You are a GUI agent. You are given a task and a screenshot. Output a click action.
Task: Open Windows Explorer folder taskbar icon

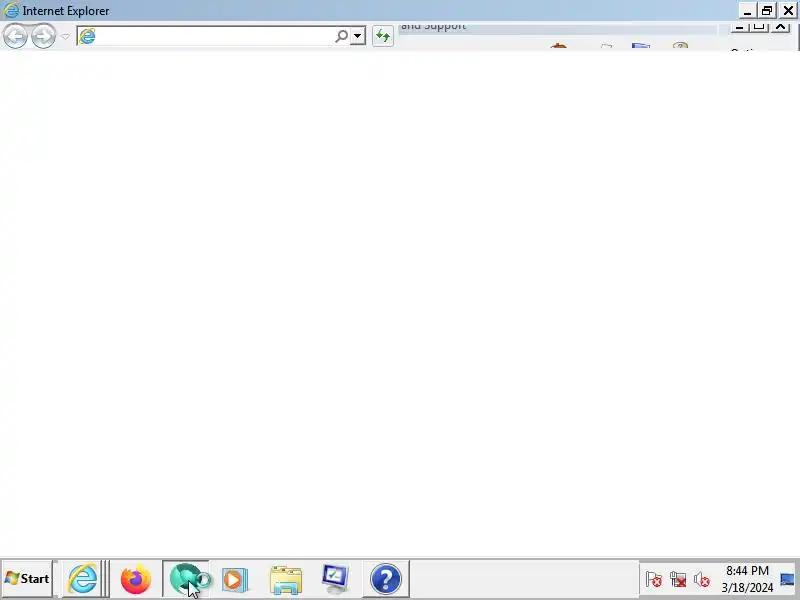[286, 580]
